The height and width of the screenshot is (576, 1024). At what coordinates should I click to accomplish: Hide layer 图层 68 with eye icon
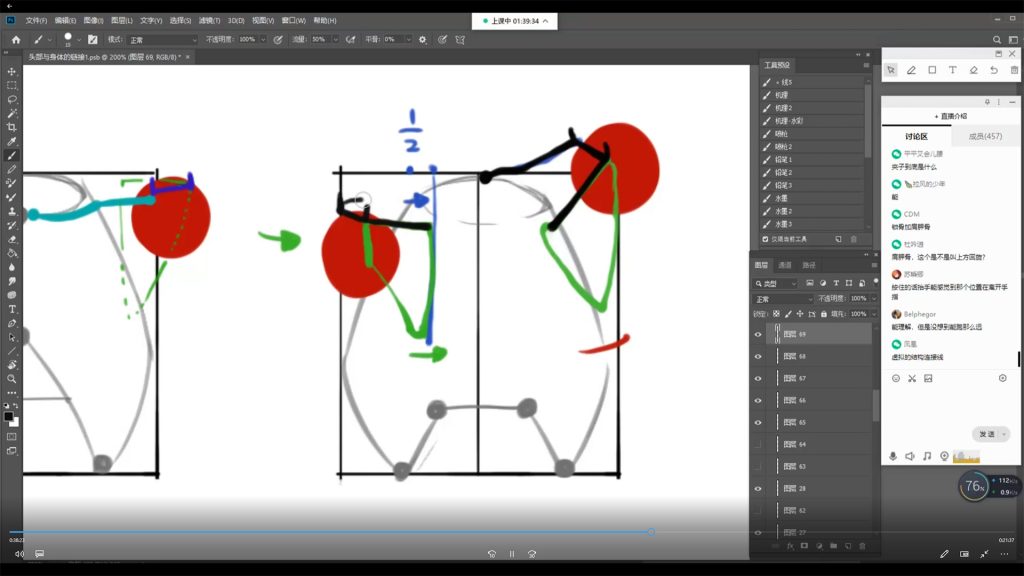point(758,356)
